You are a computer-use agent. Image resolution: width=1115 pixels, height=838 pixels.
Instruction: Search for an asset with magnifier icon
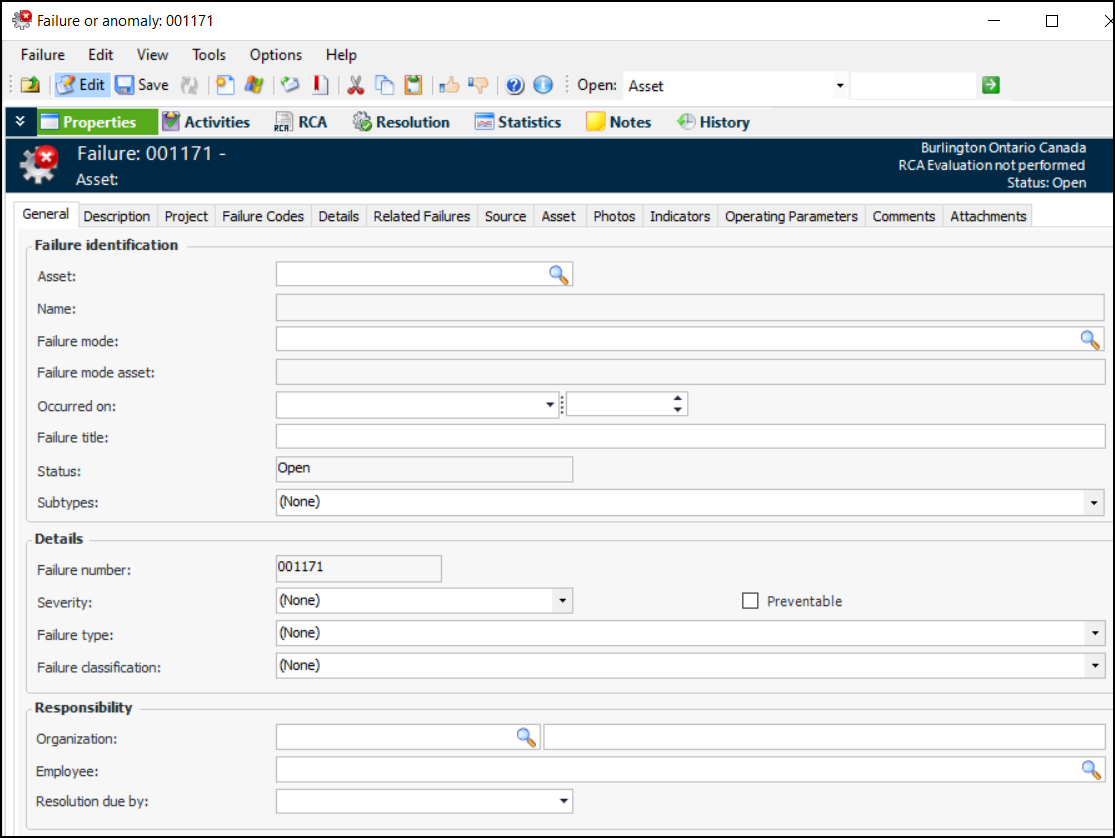point(559,275)
